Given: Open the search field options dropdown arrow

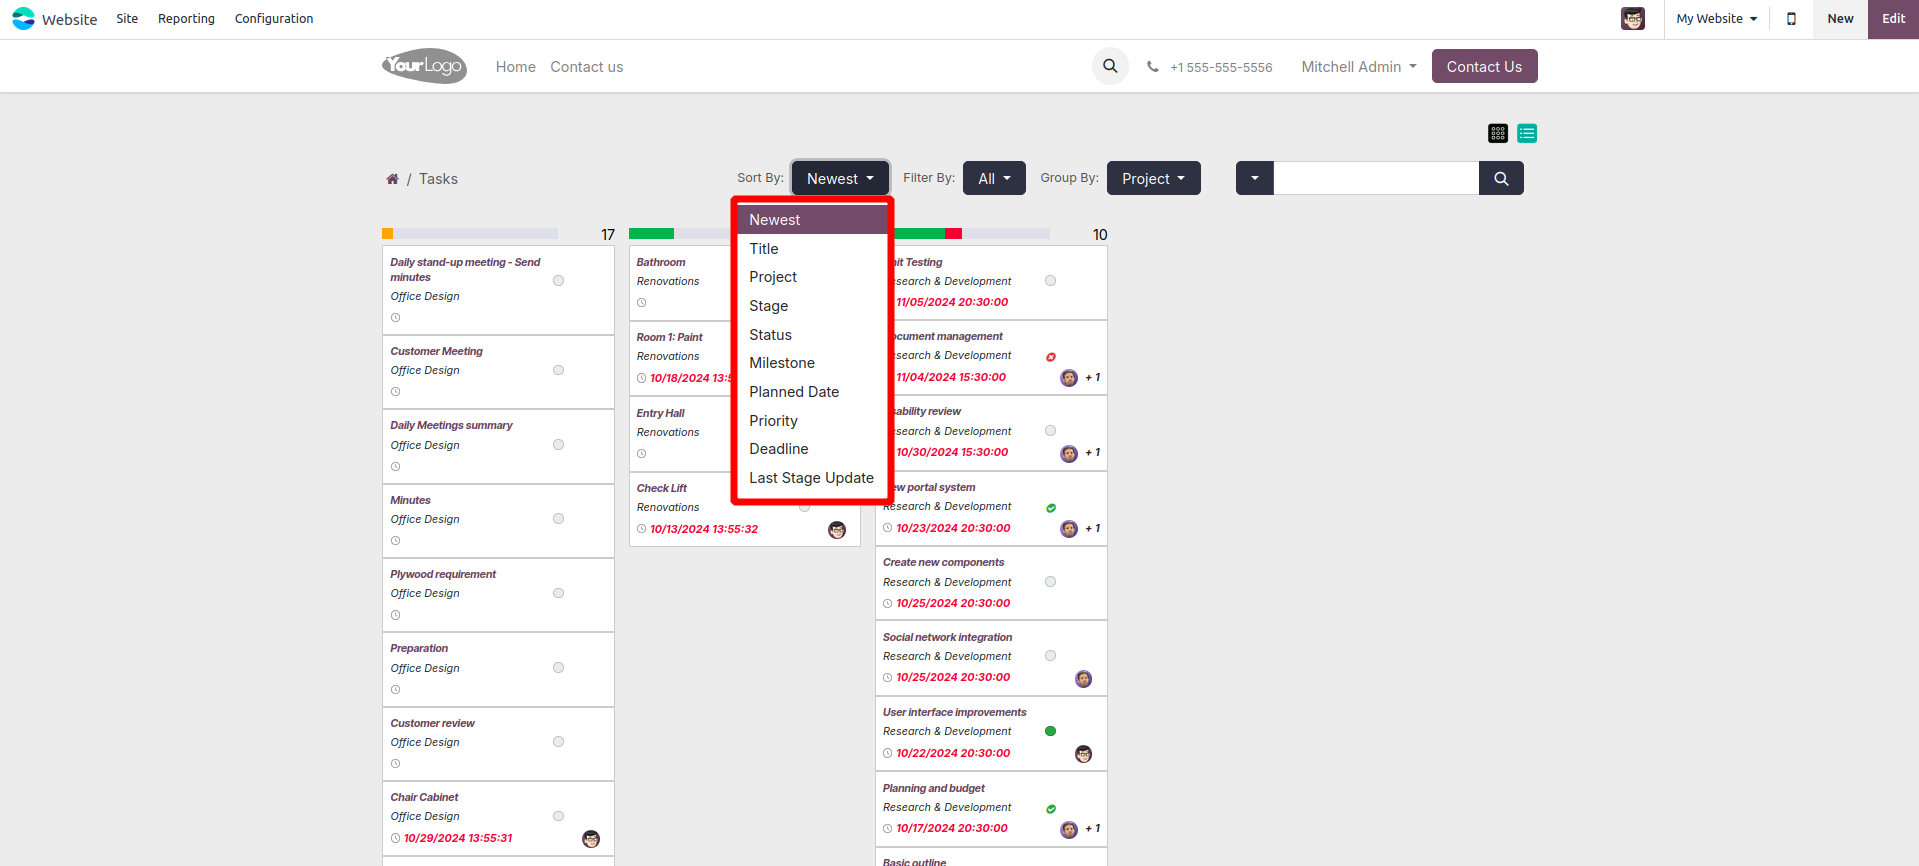Looking at the screenshot, I should point(1255,178).
